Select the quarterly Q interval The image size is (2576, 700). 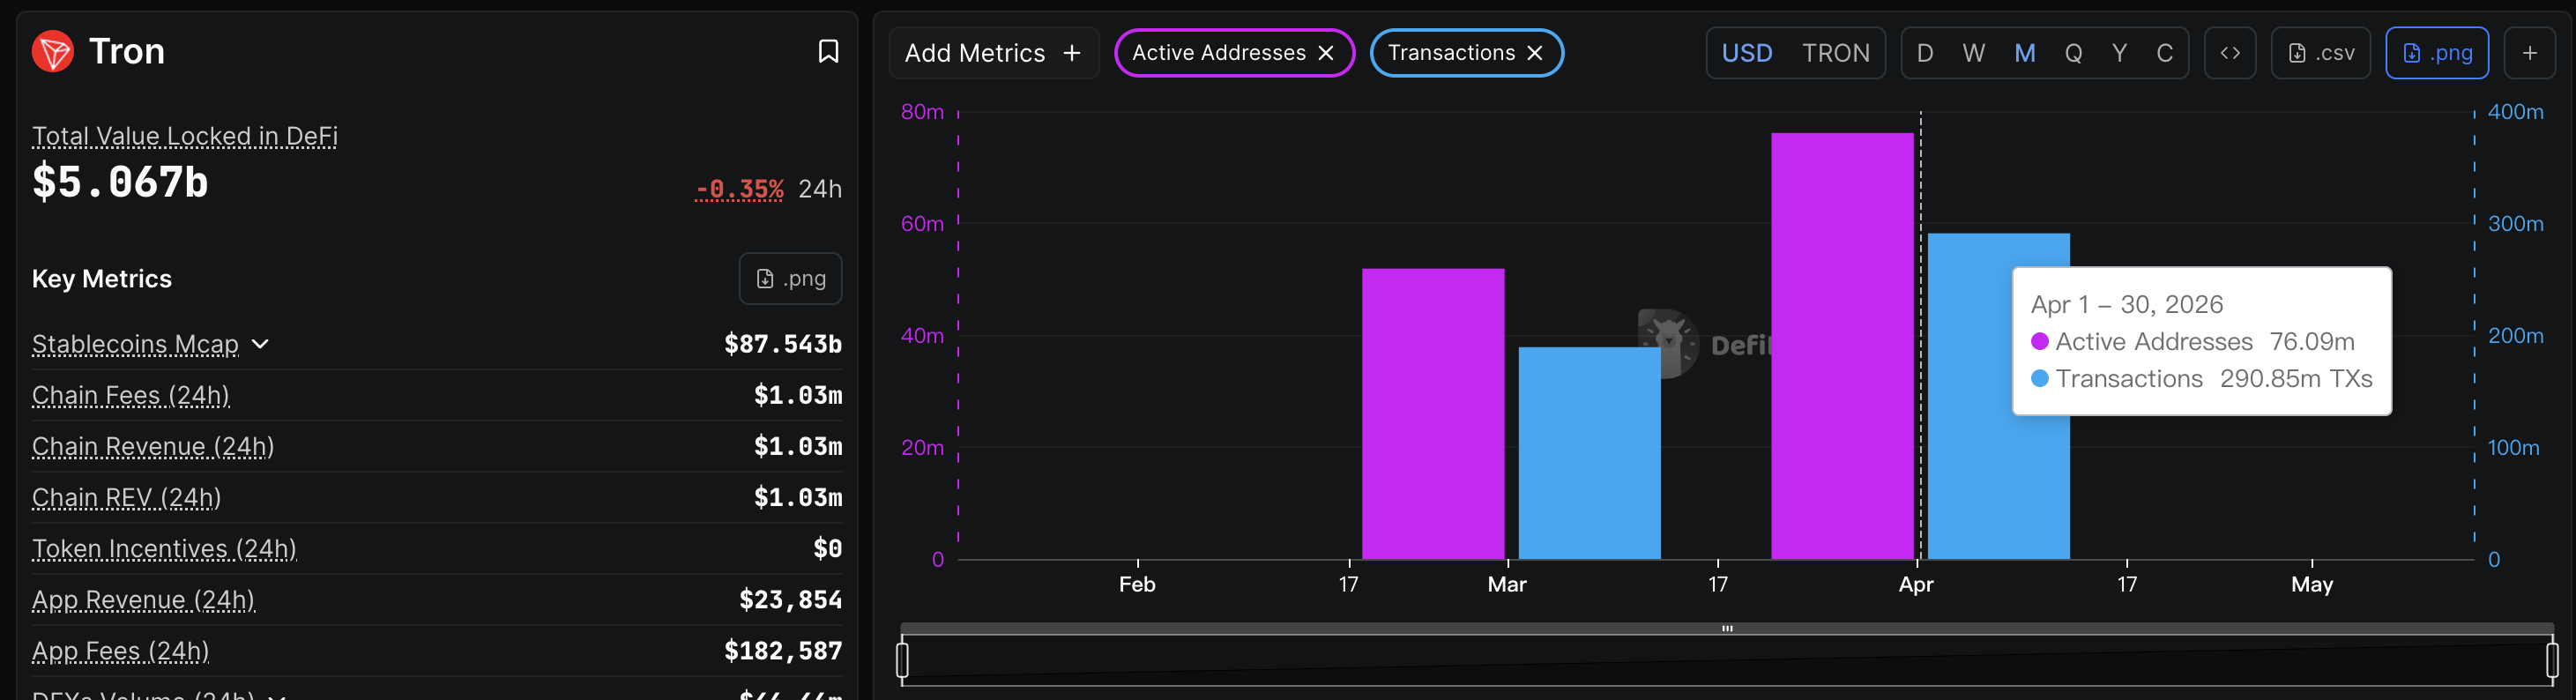2073,53
